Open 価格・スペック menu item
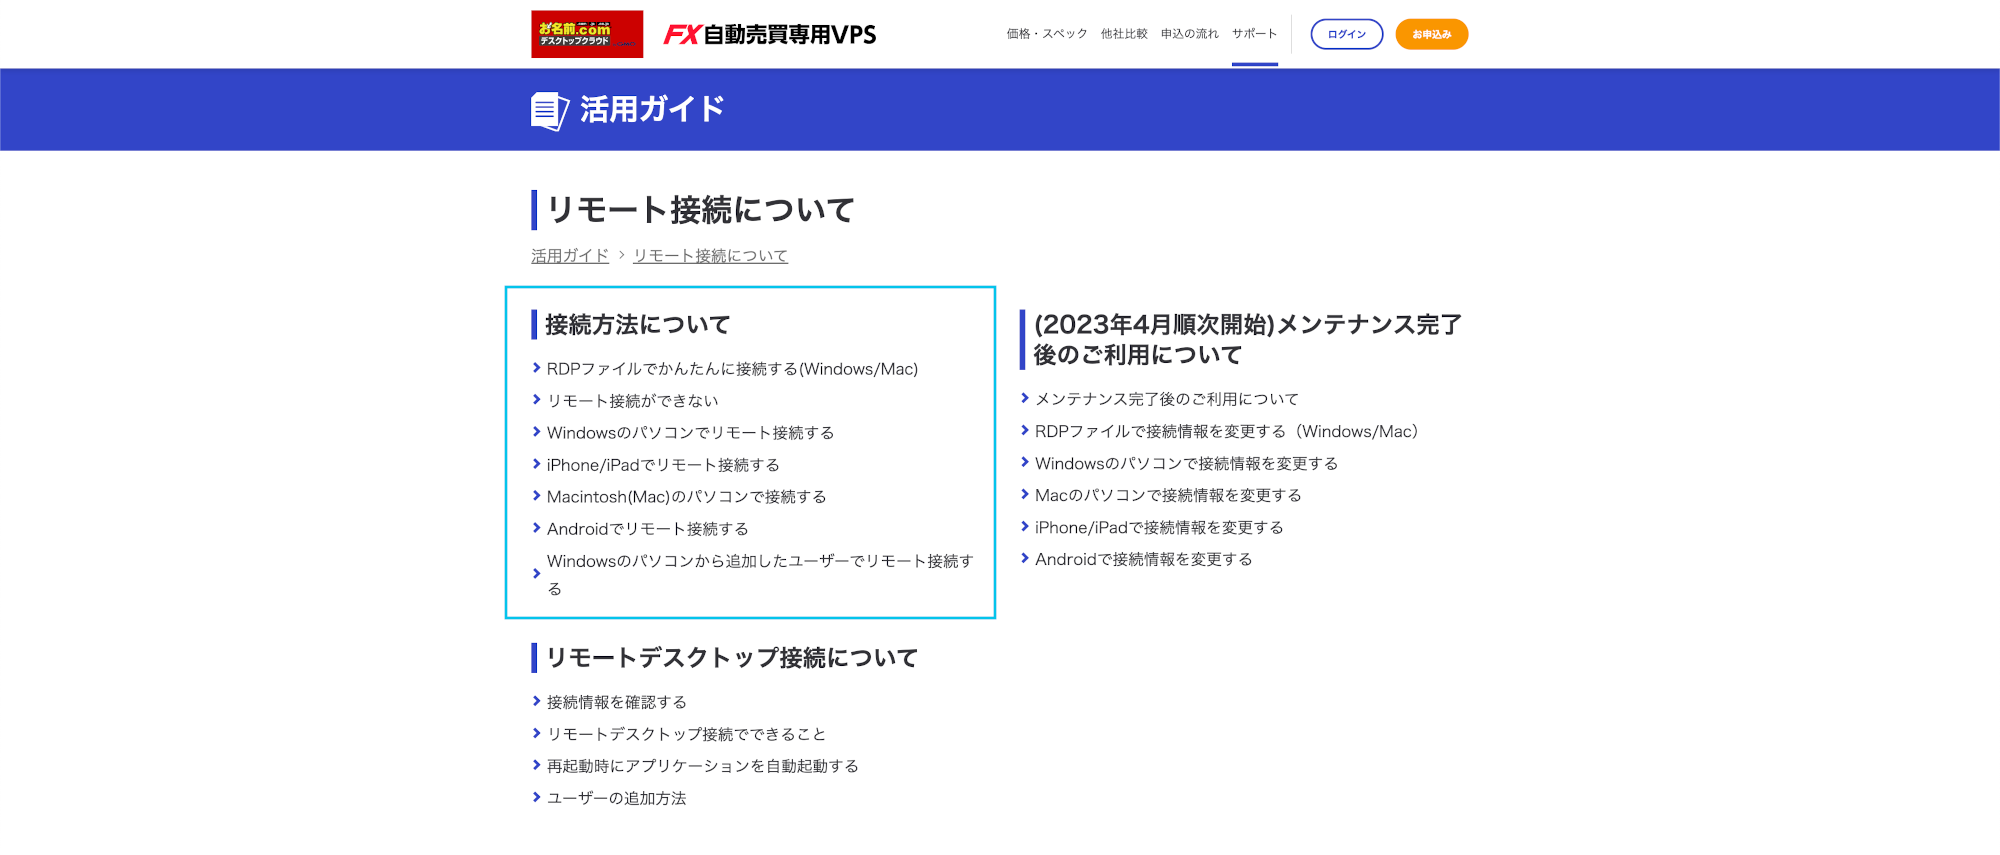 click(x=1046, y=34)
